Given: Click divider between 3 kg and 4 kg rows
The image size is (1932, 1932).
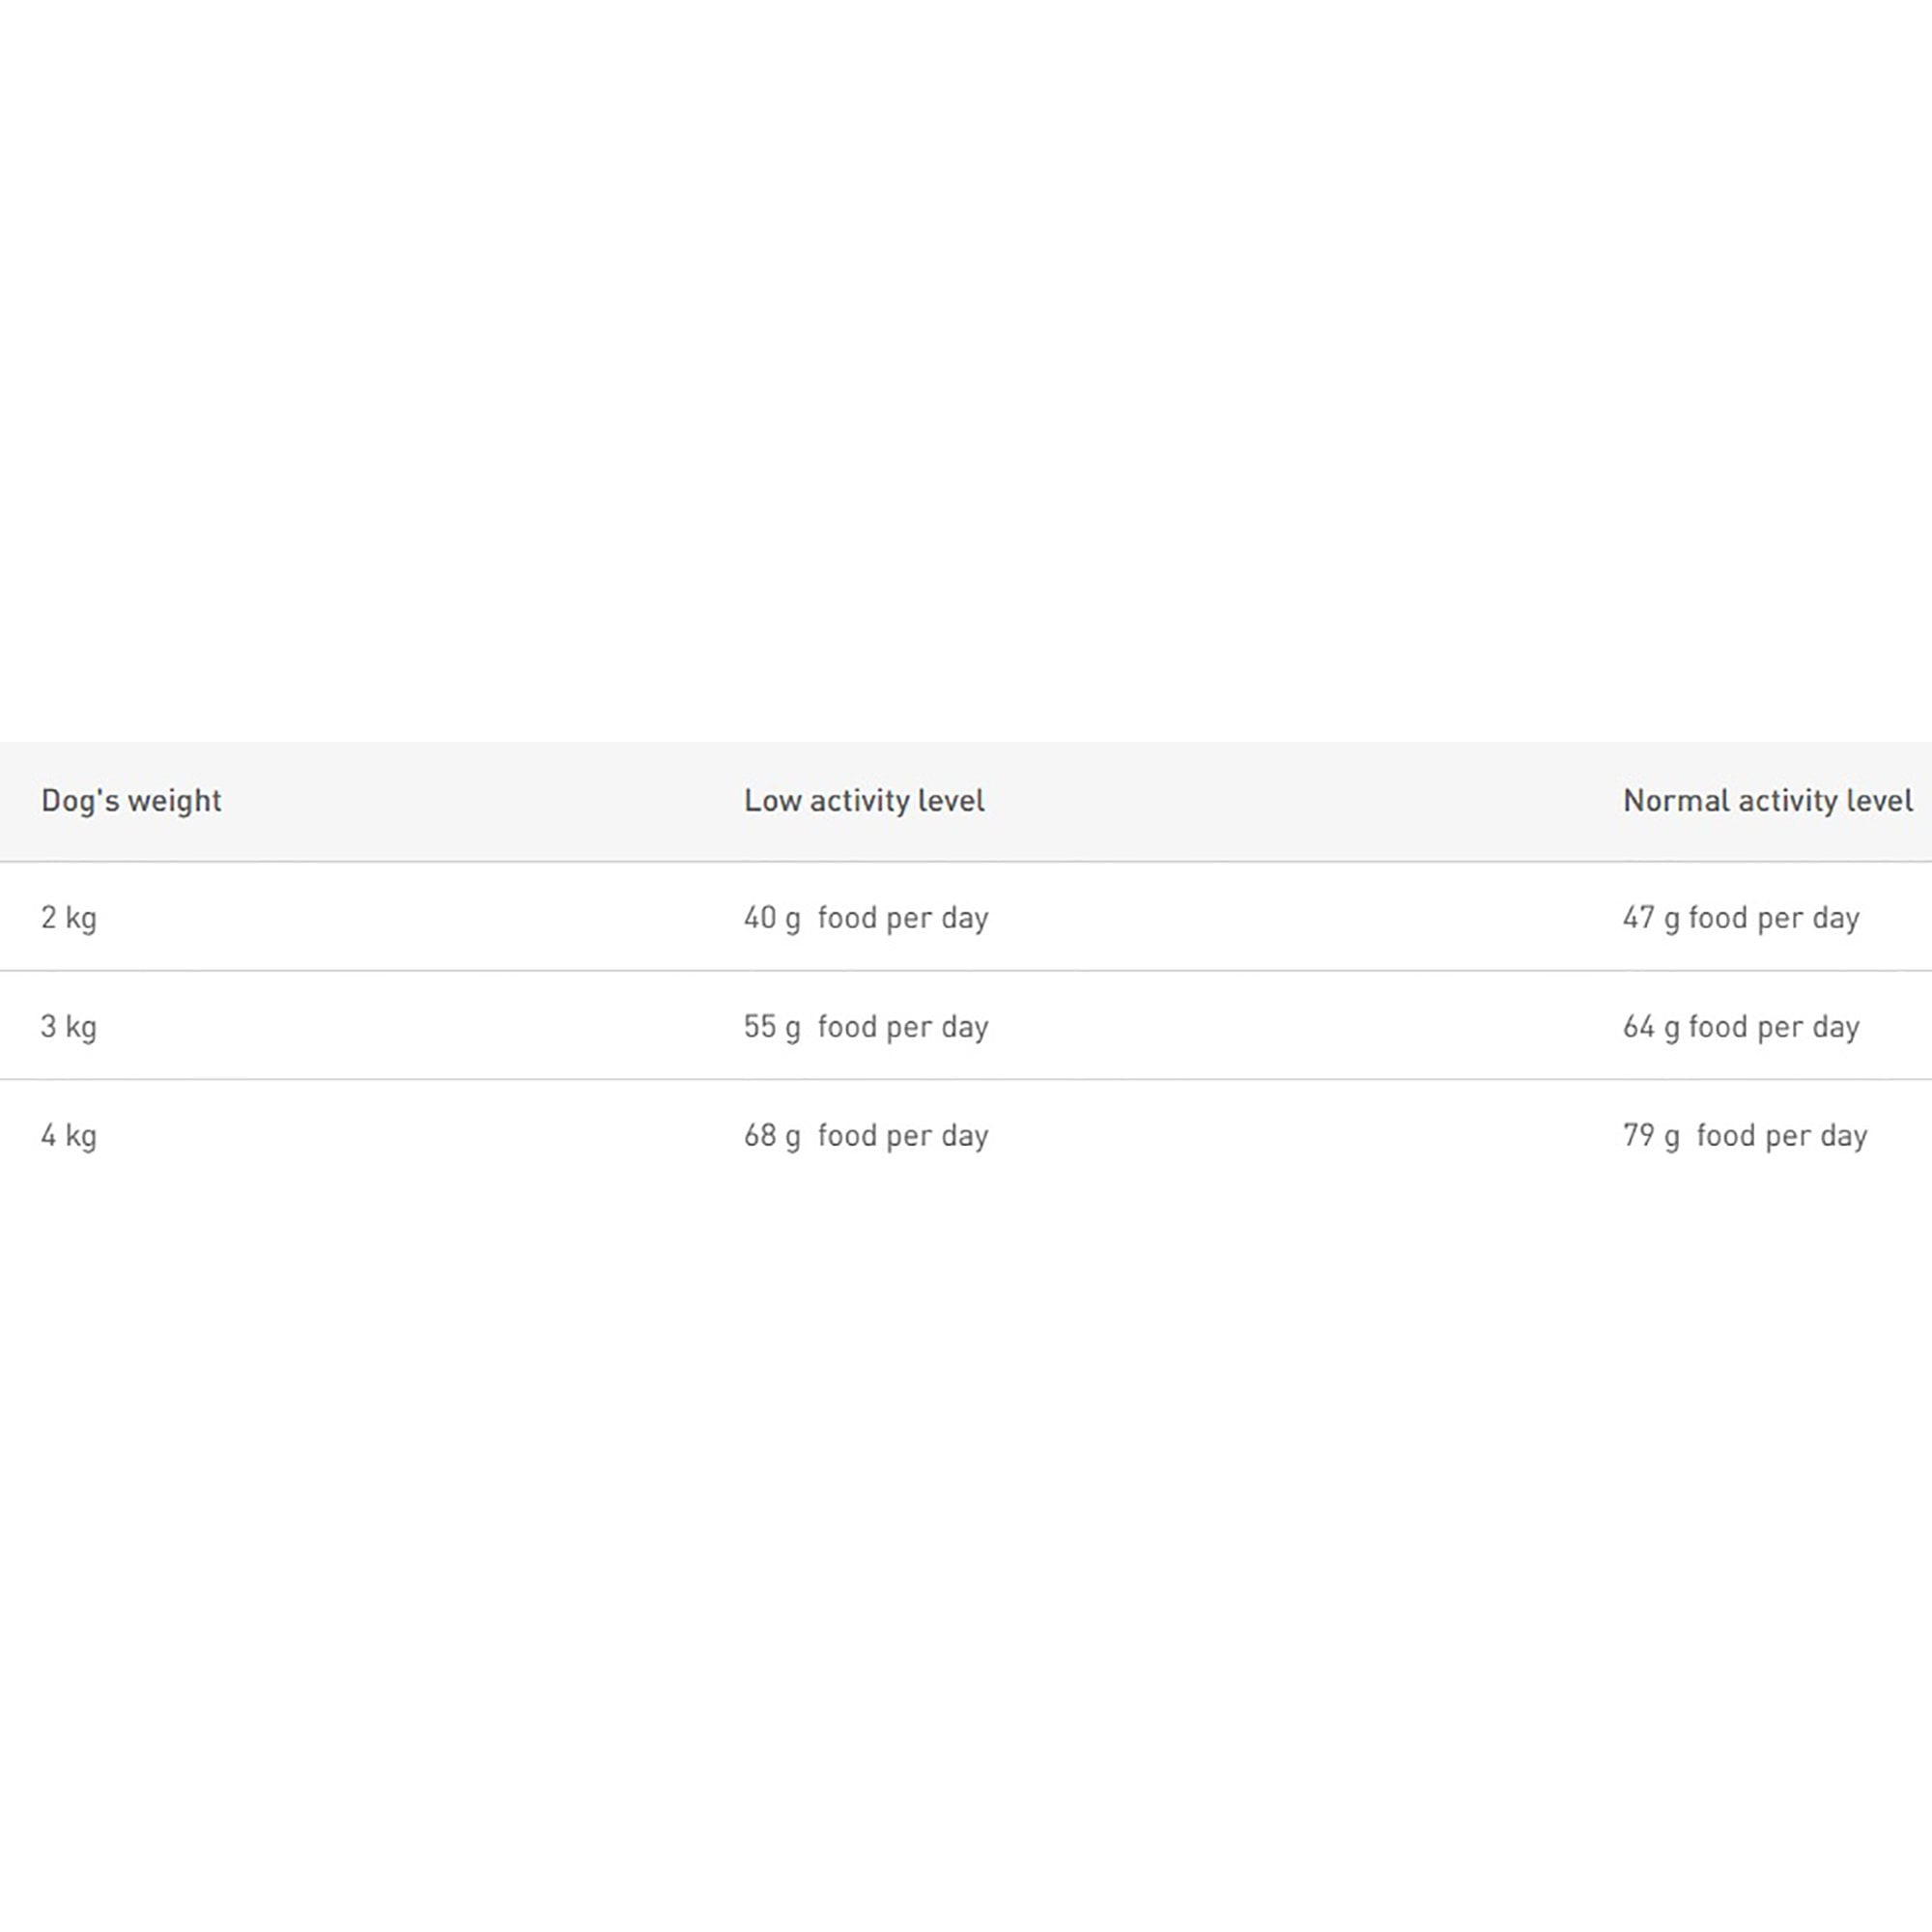Looking at the screenshot, I should (966, 1079).
